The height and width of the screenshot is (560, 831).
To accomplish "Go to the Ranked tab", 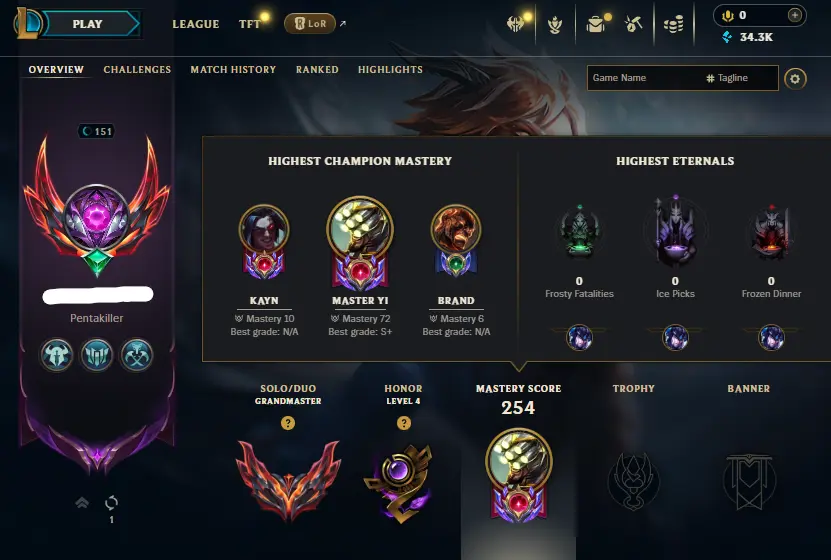I will [317, 69].
